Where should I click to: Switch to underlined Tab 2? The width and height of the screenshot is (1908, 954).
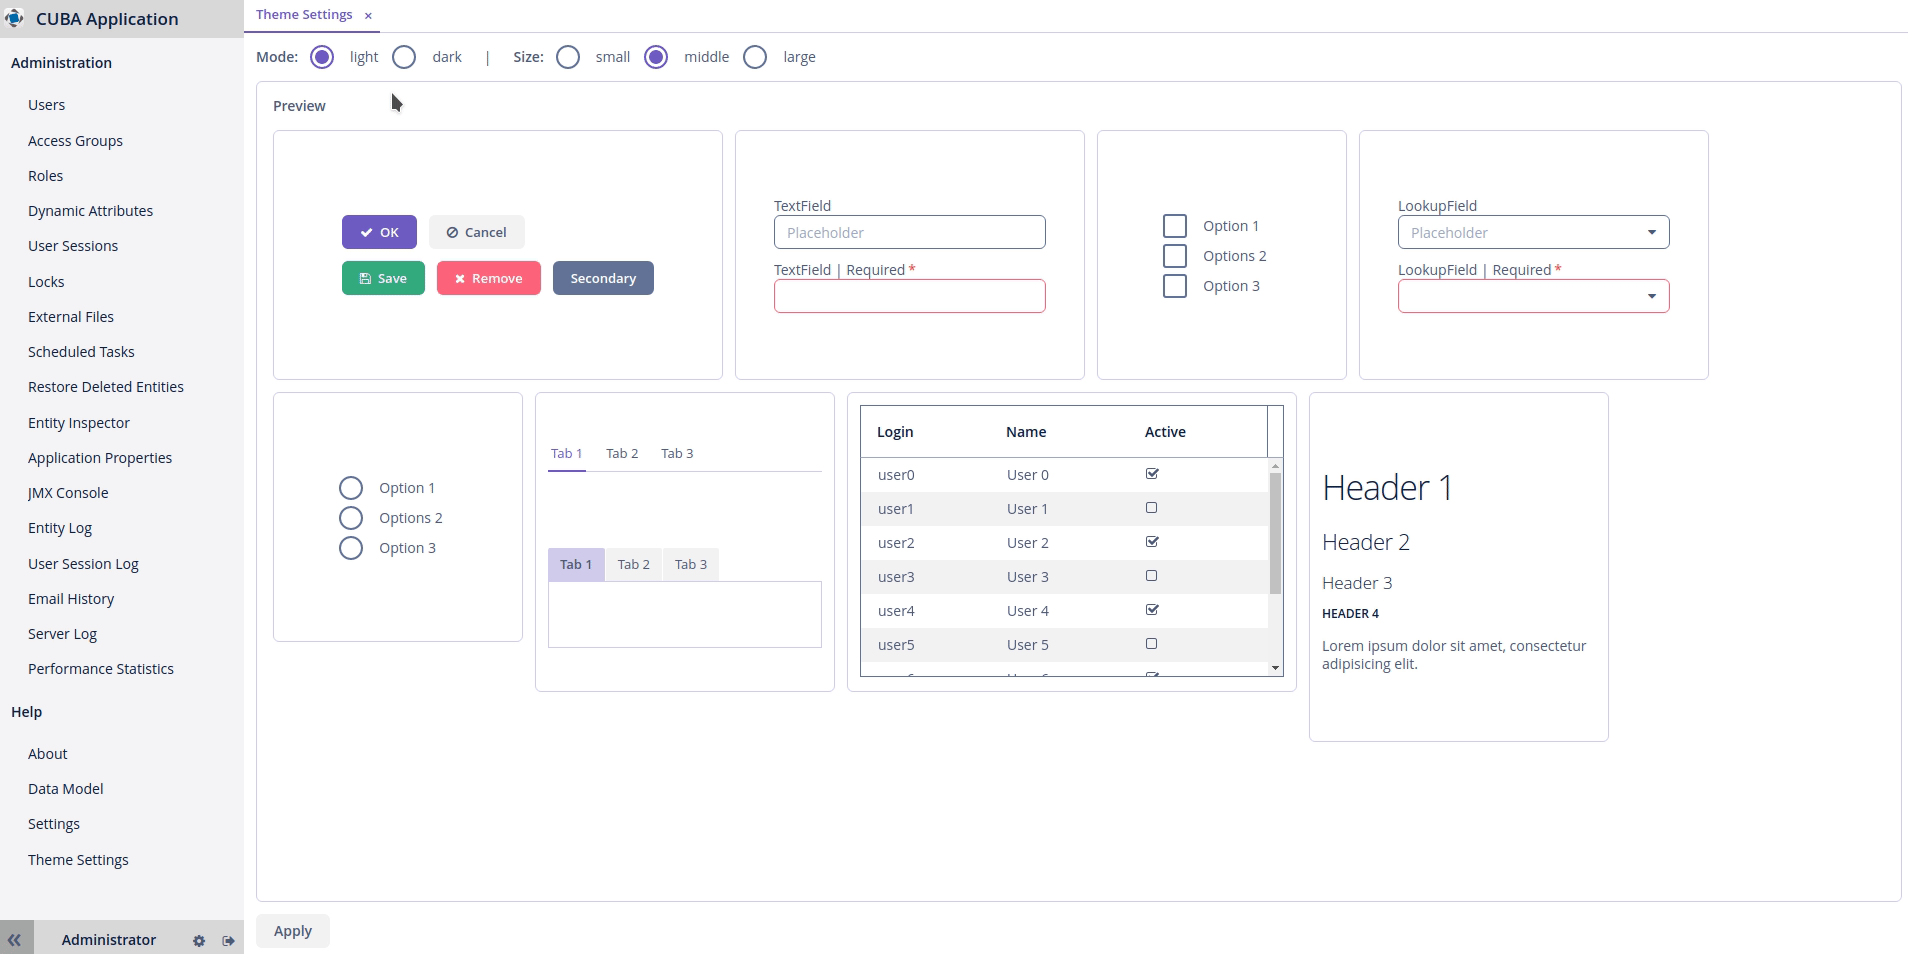tap(621, 453)
